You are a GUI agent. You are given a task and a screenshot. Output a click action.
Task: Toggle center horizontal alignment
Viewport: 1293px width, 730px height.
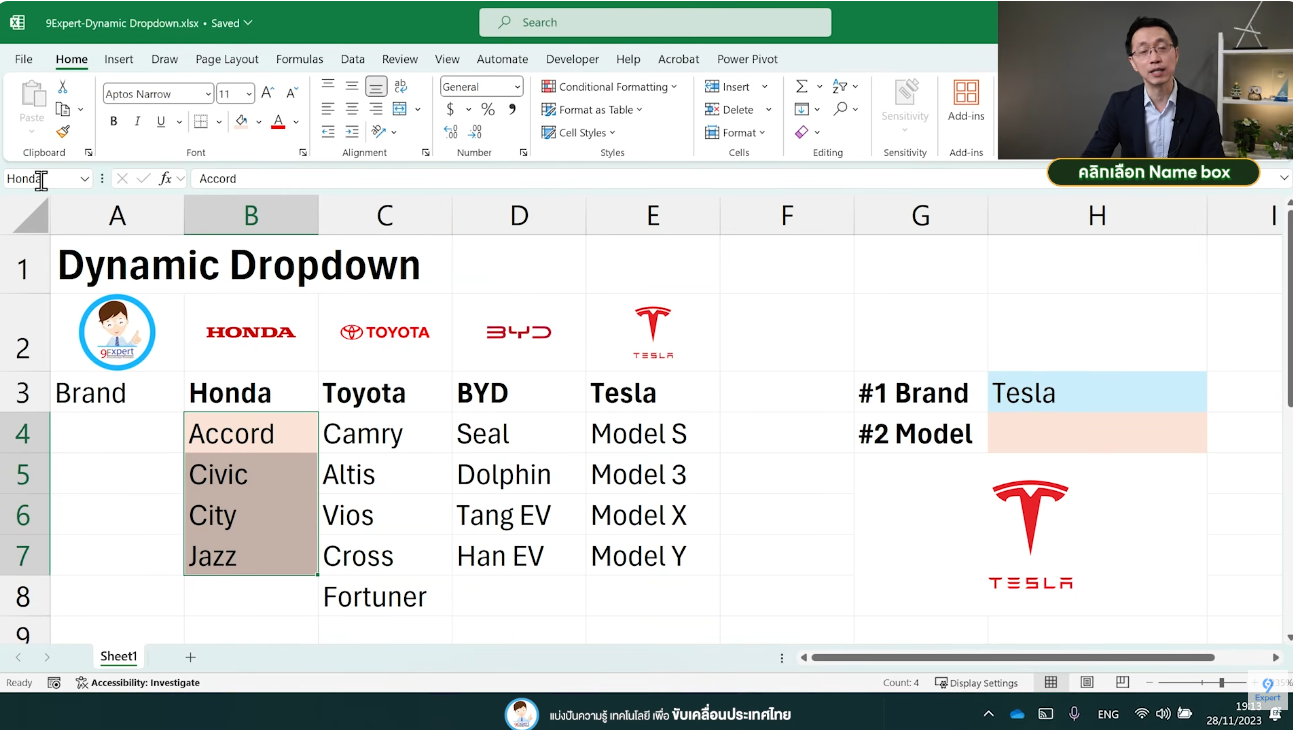coord(352,109)
